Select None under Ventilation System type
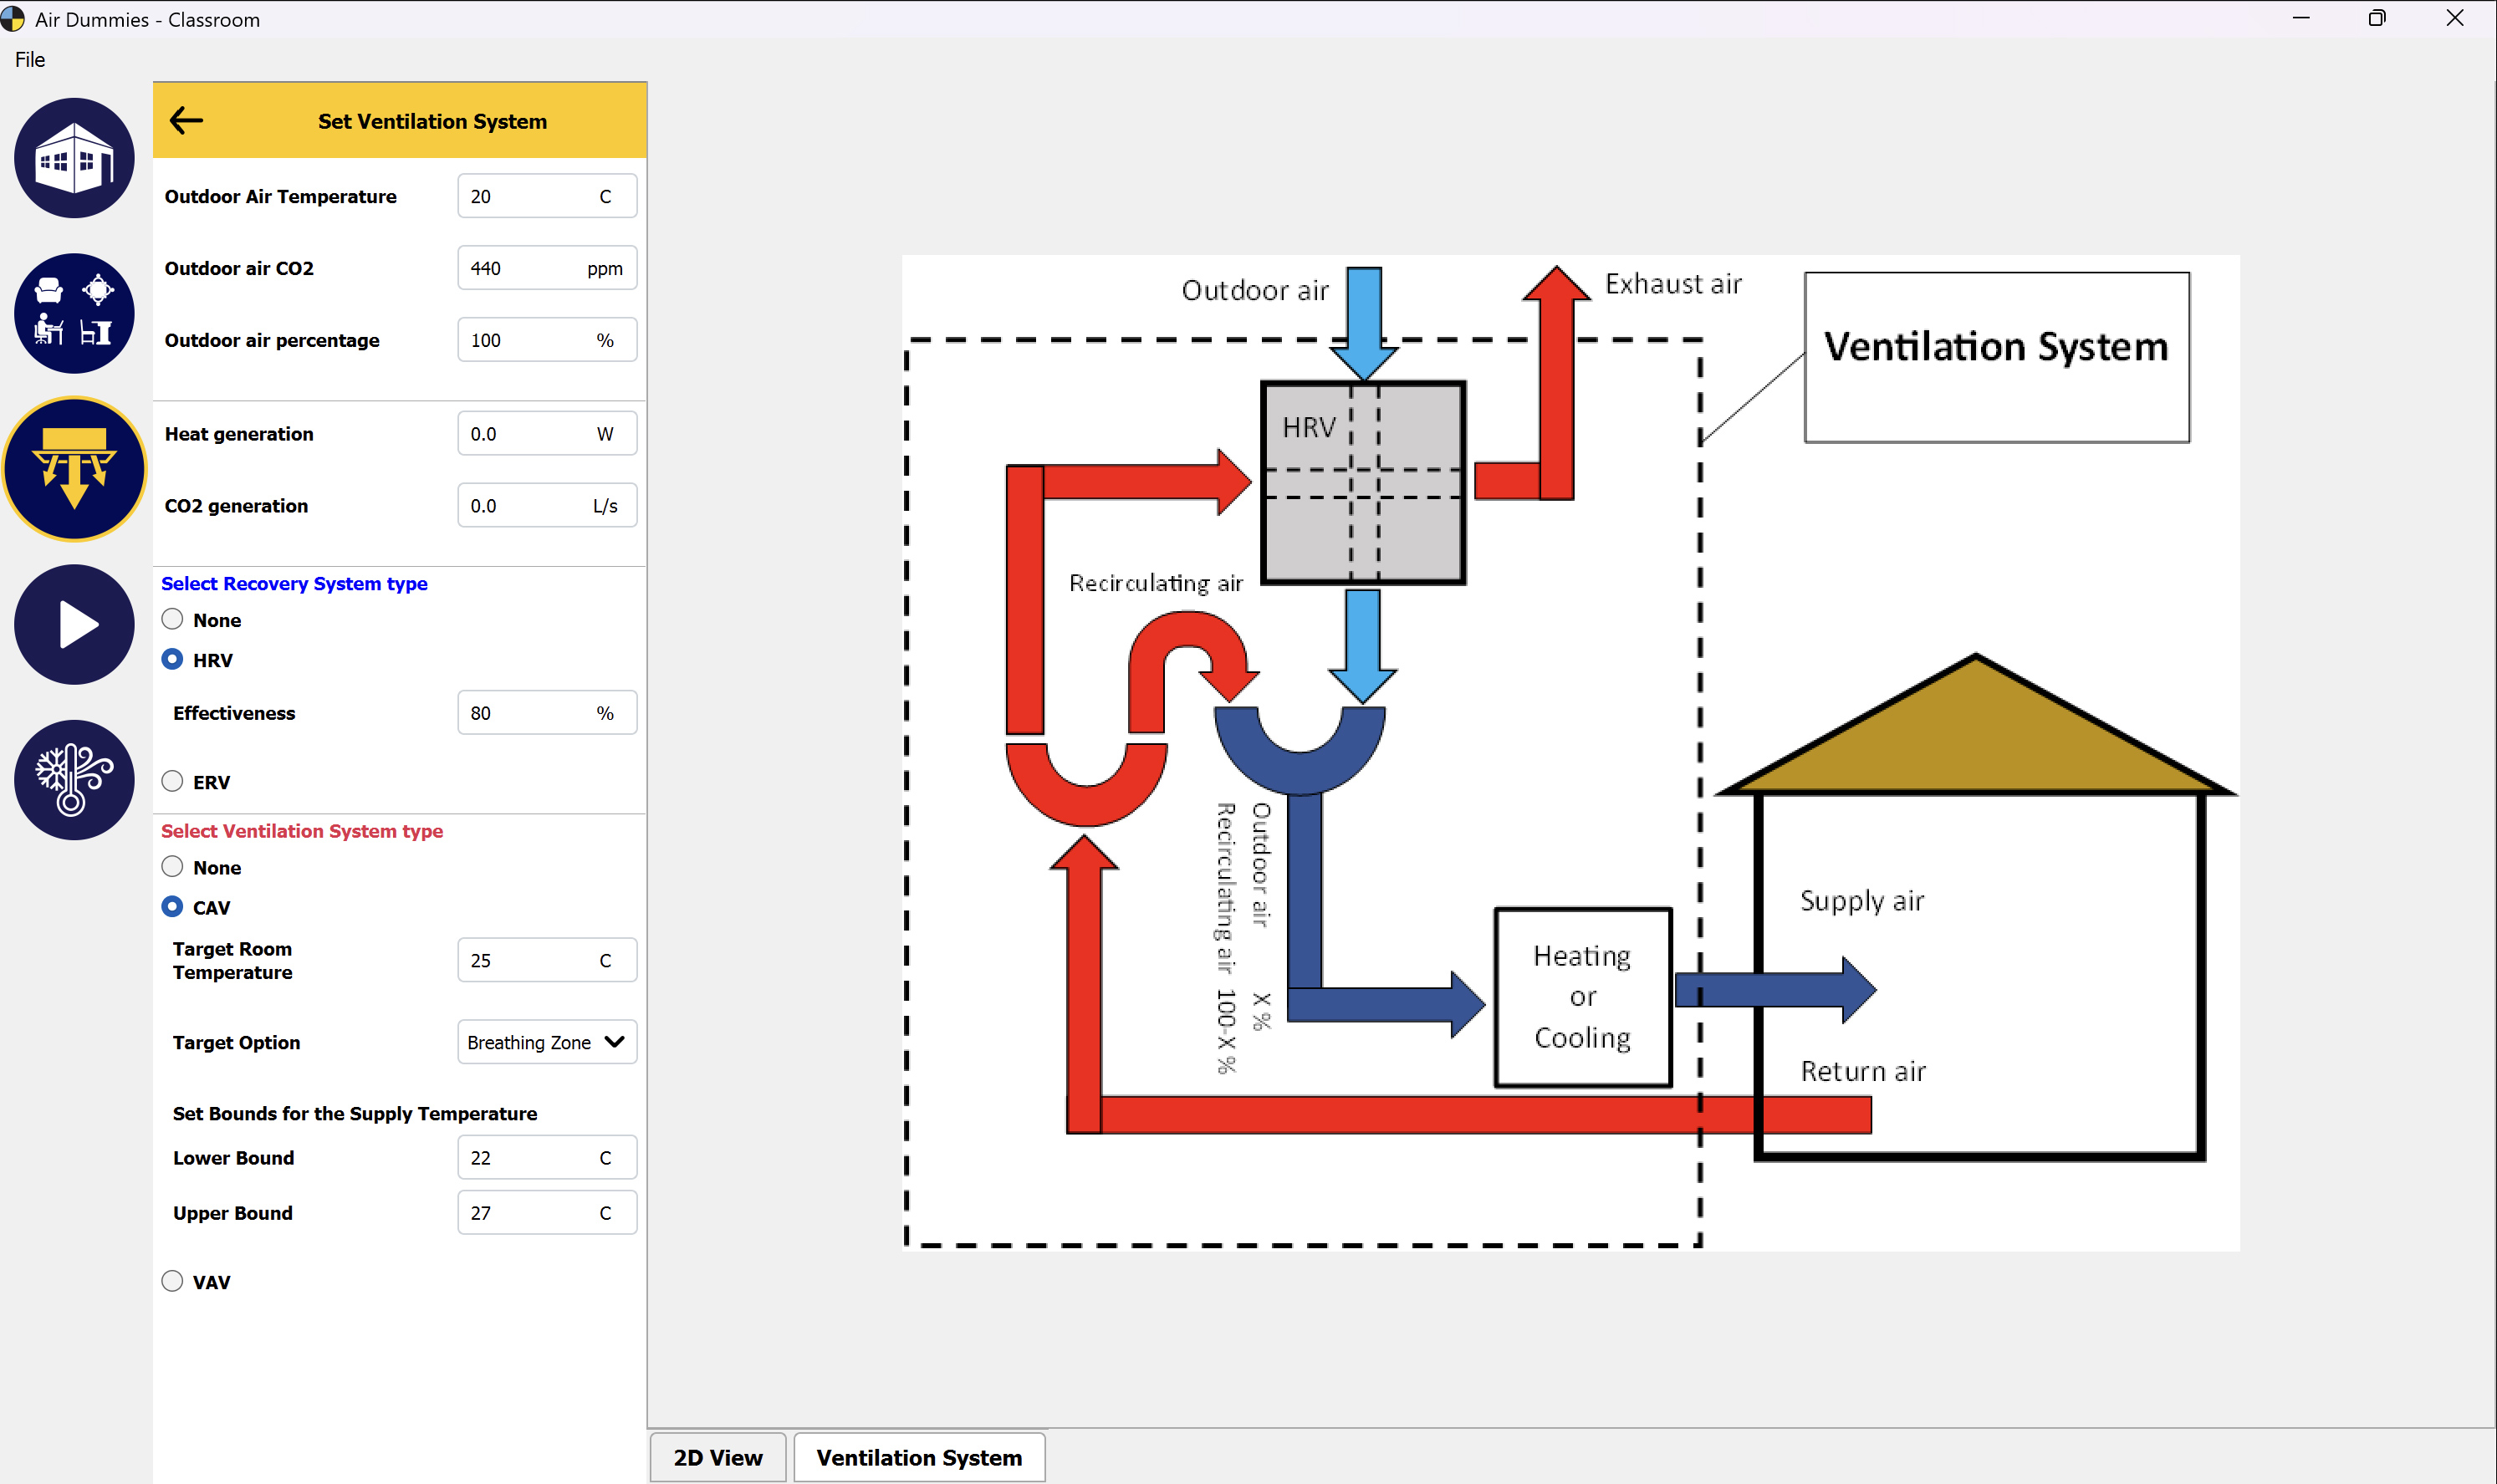The width and height of the screenshot is (2497, 1484). click(x=173, y=867)
